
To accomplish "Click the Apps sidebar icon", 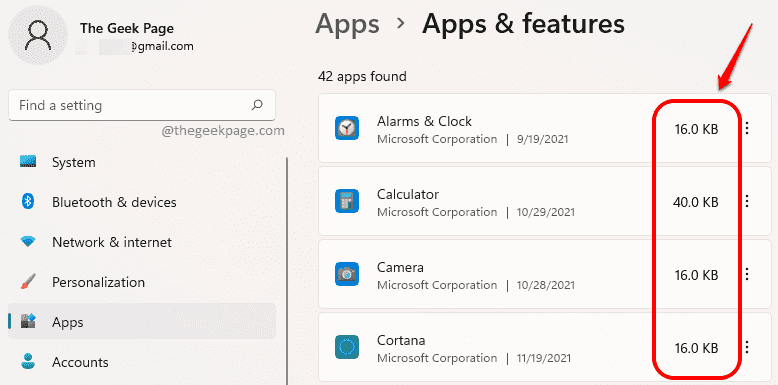I will (28, 322).
